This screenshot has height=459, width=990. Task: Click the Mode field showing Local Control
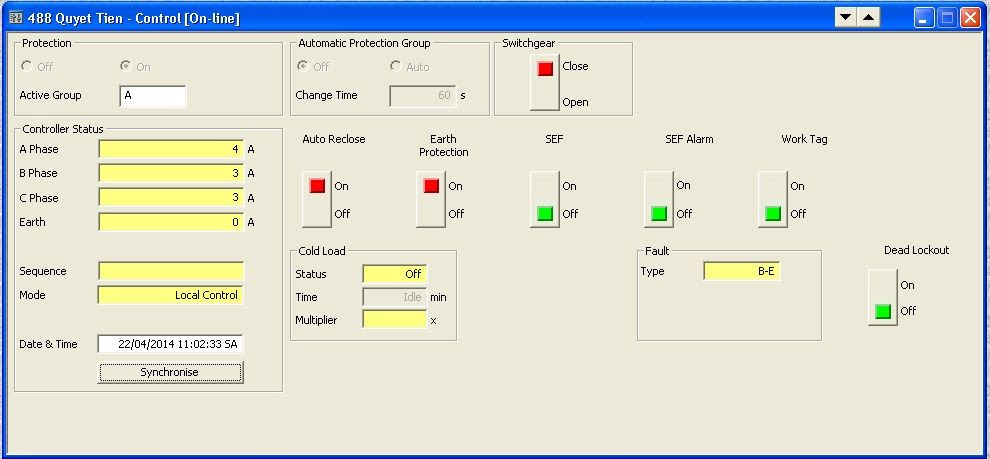click(x=170, y=295)
